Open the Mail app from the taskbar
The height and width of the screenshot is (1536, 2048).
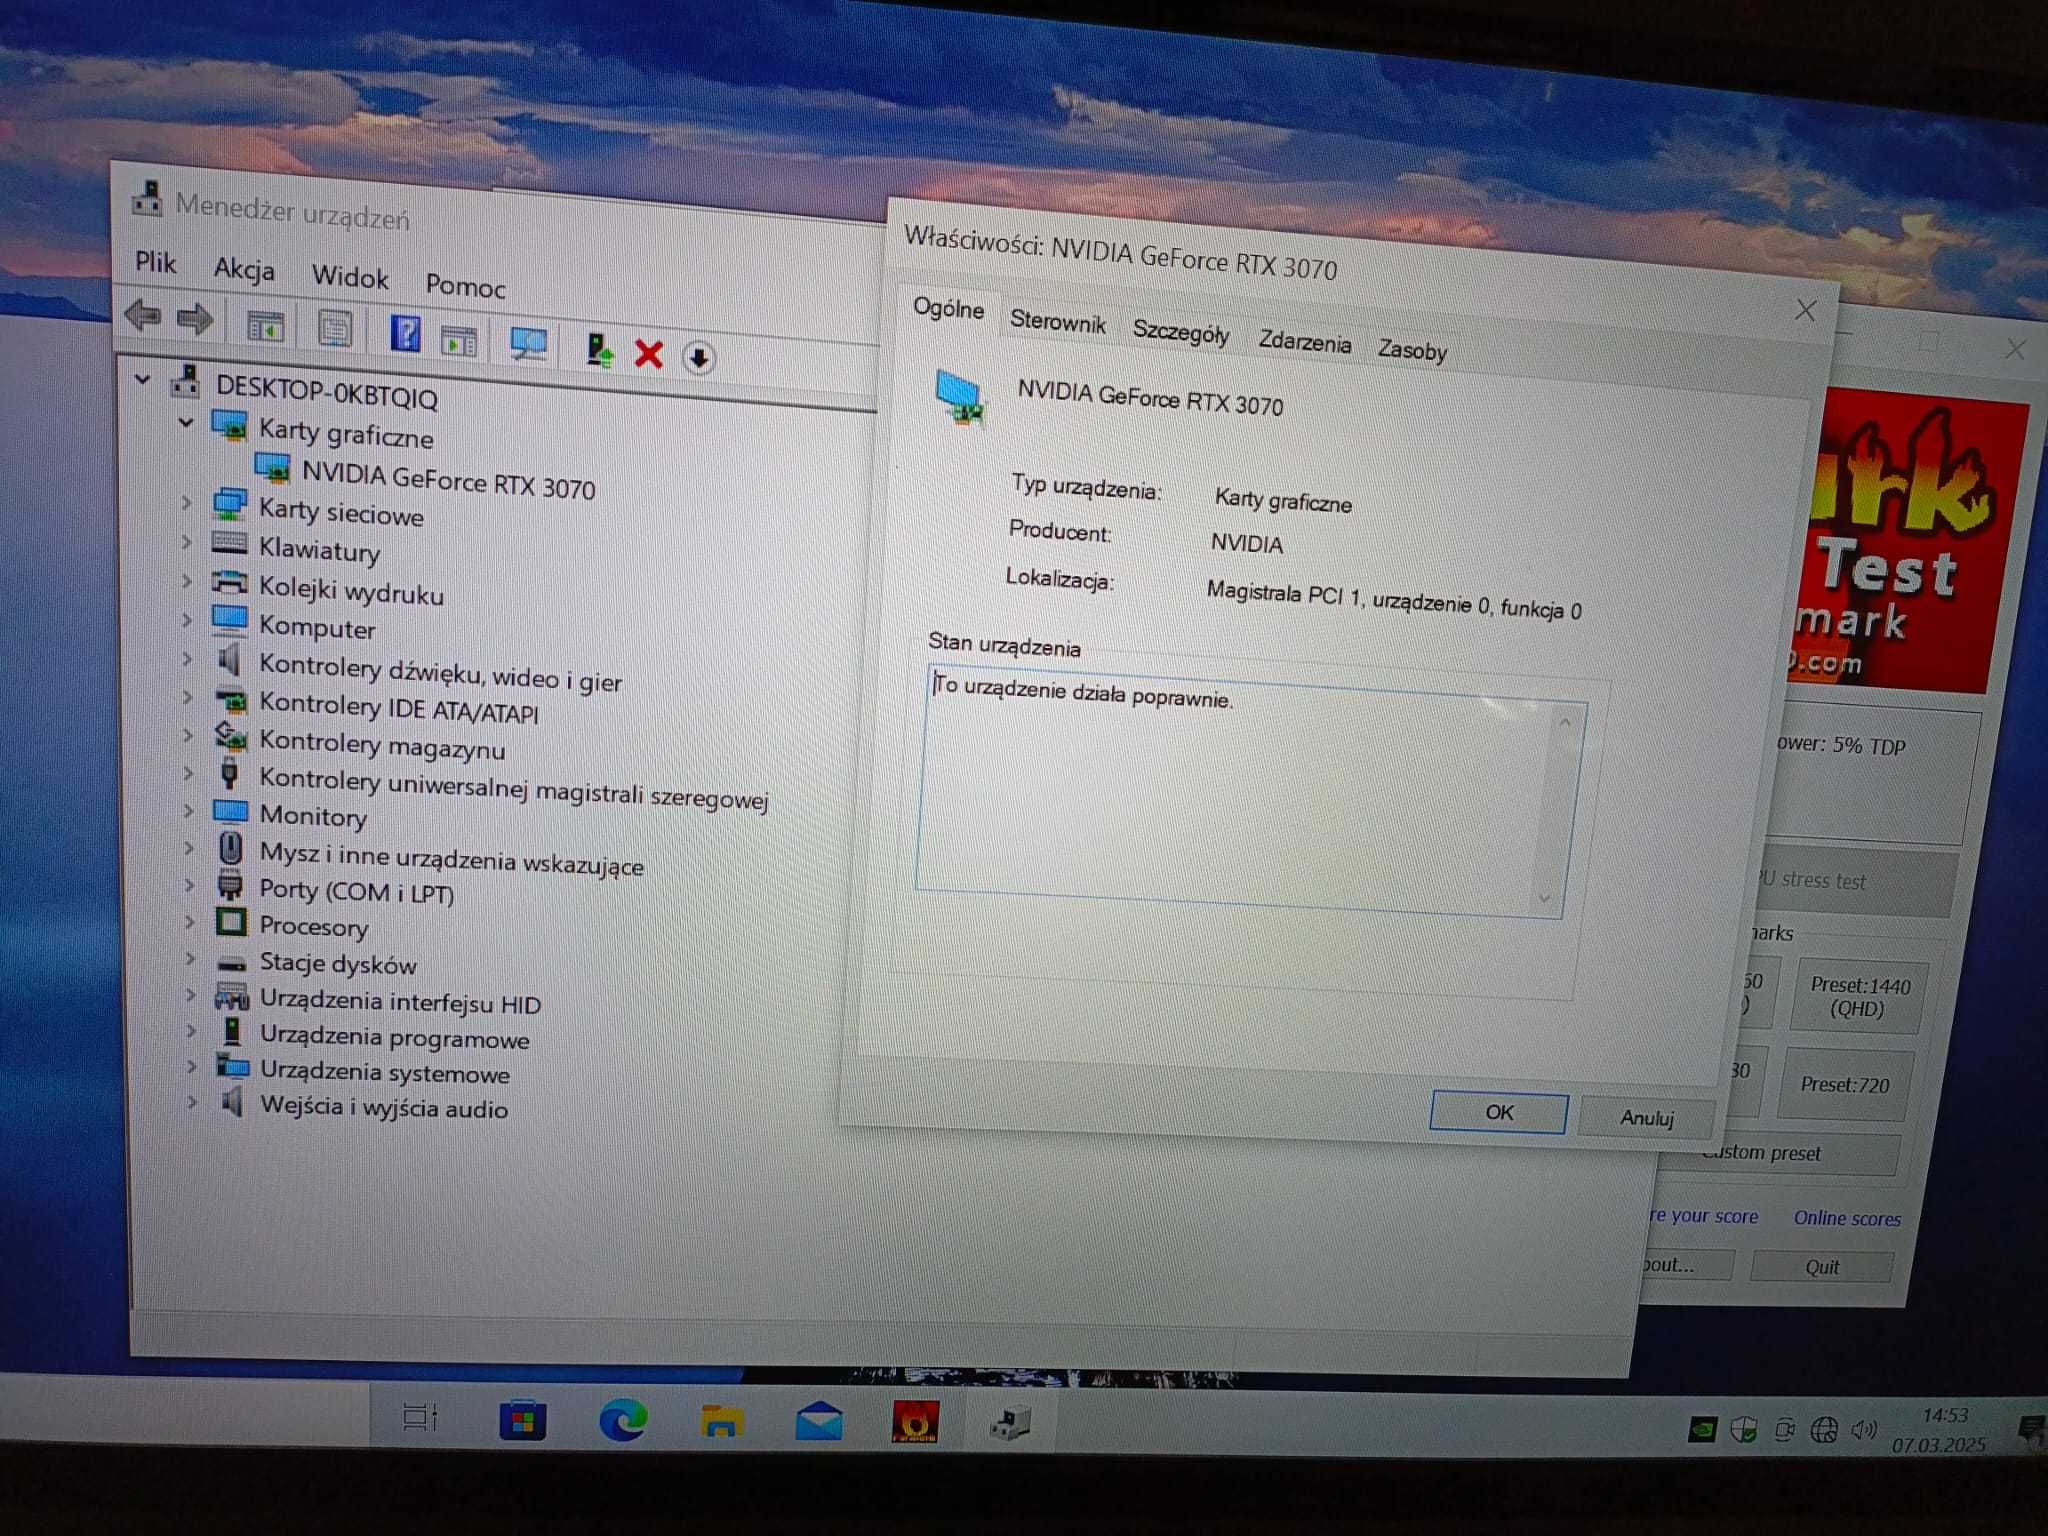point(819,1421)
